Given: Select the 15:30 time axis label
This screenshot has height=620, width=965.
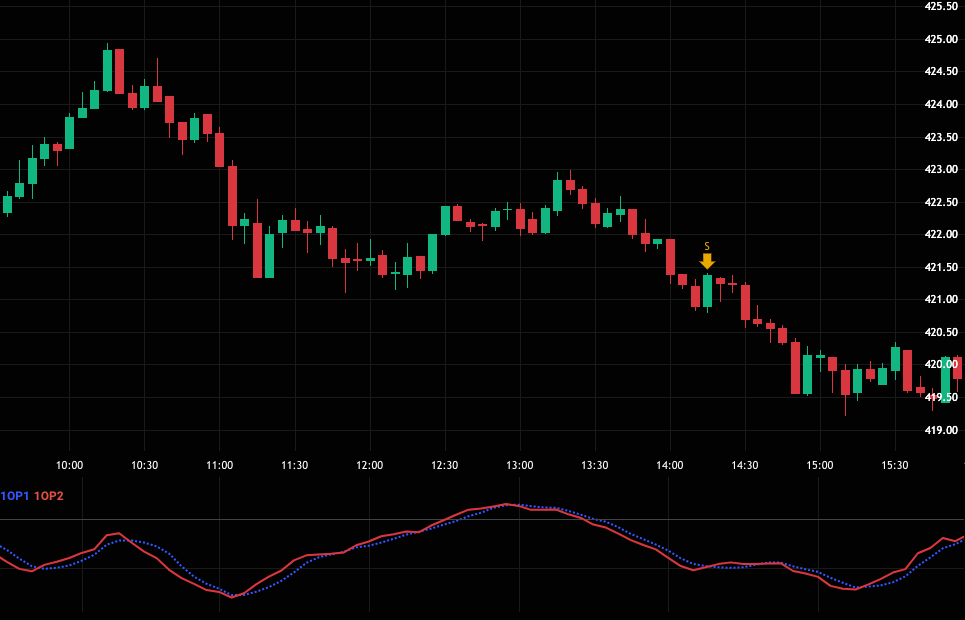Looking at the screenshot, I should [x=895, y=465].
